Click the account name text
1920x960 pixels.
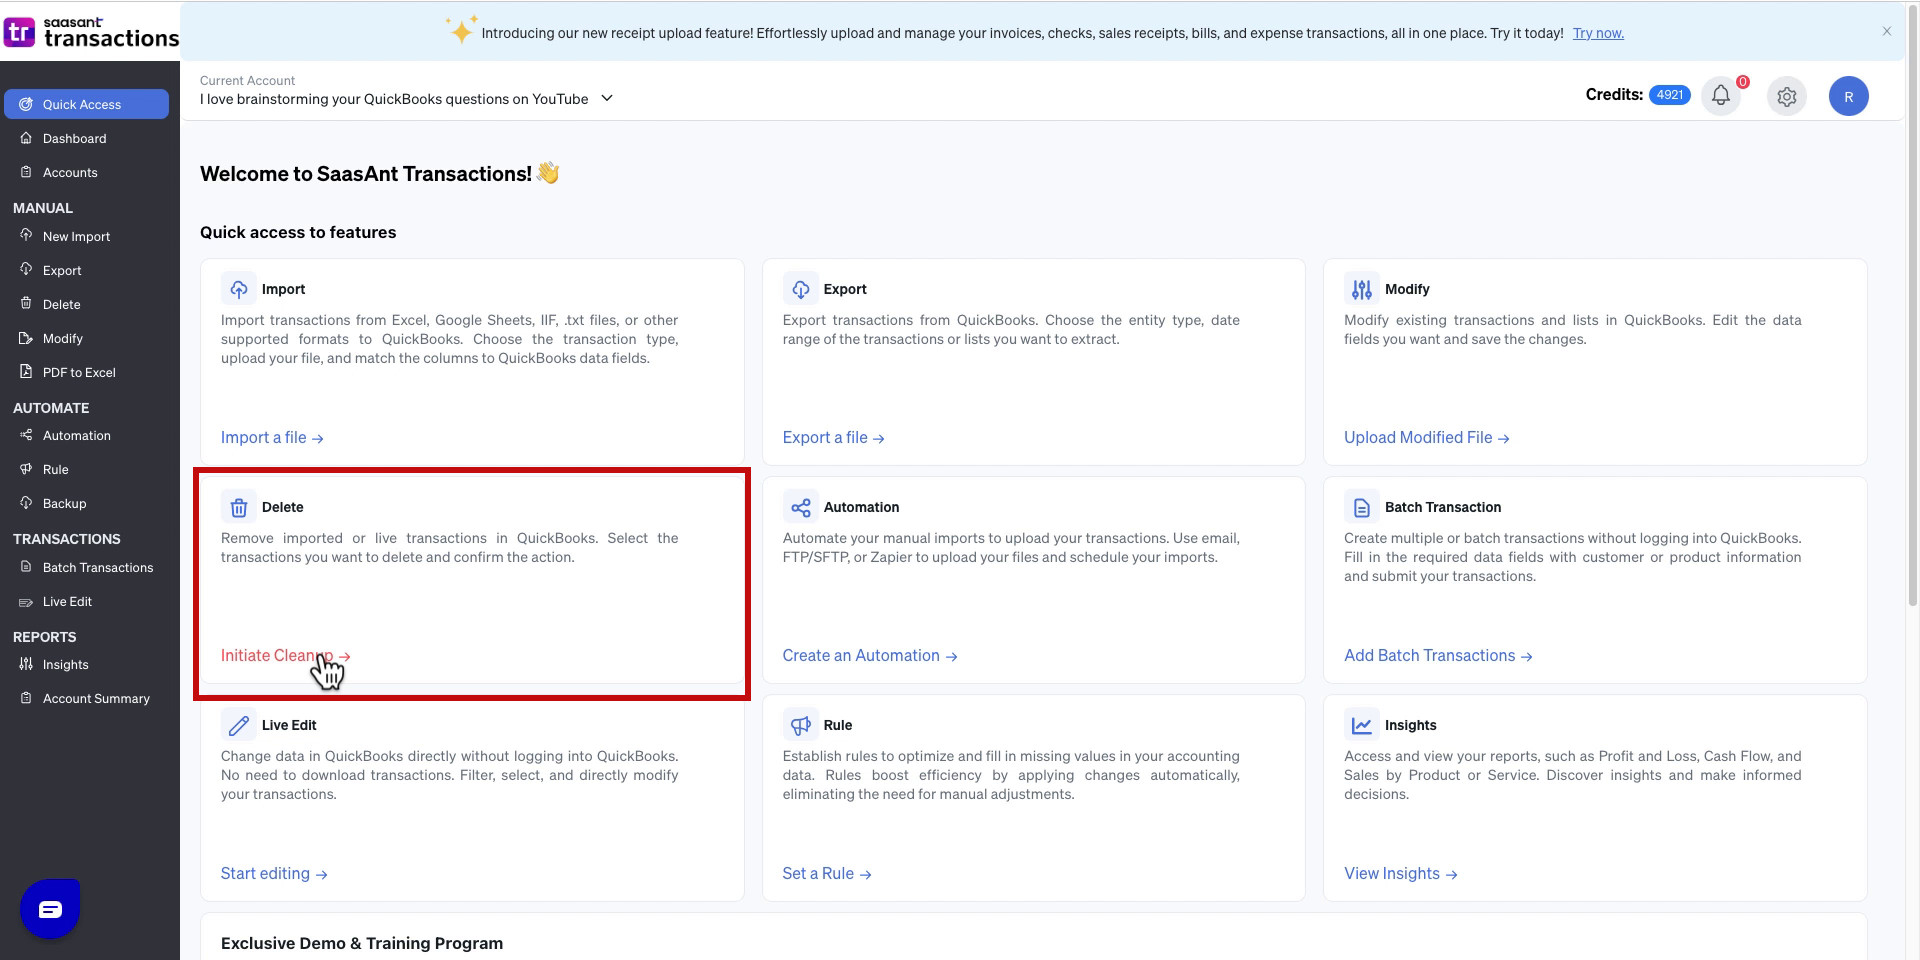point(394,99)
